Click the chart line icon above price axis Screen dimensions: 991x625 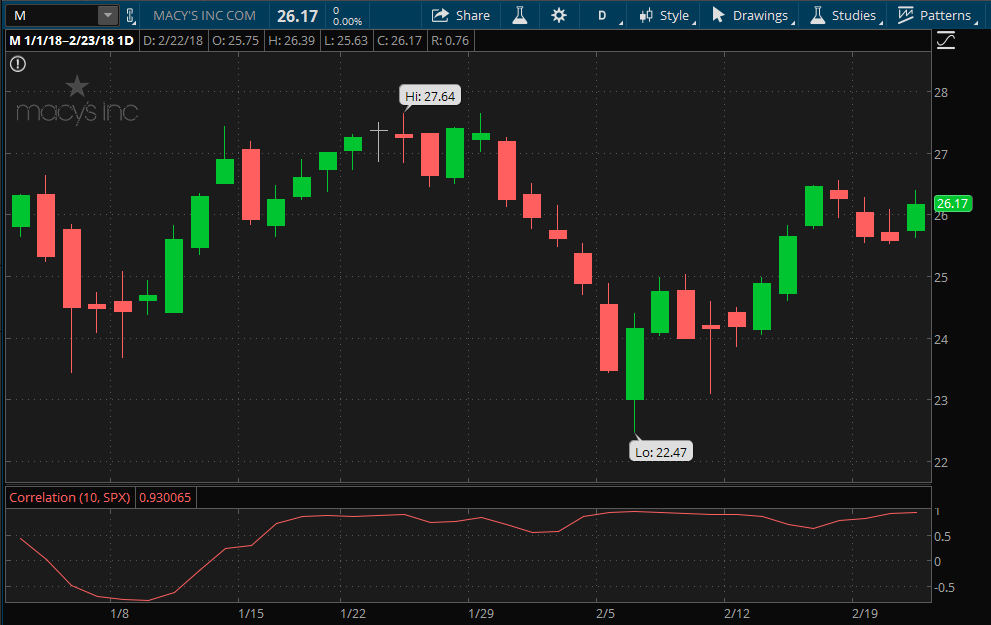point(946,41)
